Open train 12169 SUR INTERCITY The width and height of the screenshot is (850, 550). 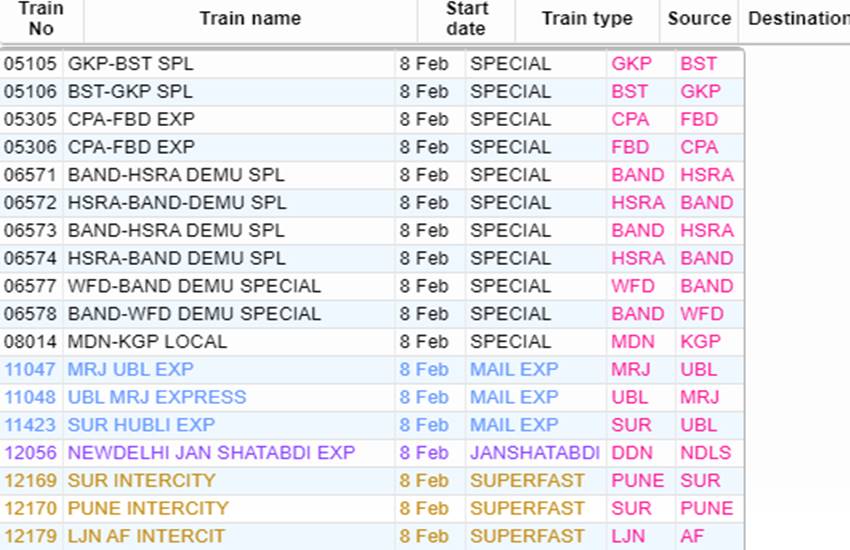[141, 481]
